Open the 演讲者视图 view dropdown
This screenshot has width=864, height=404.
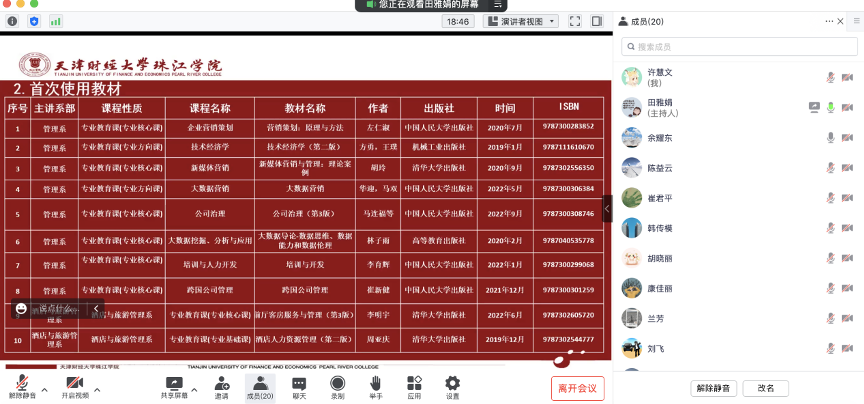pos(520,20)
